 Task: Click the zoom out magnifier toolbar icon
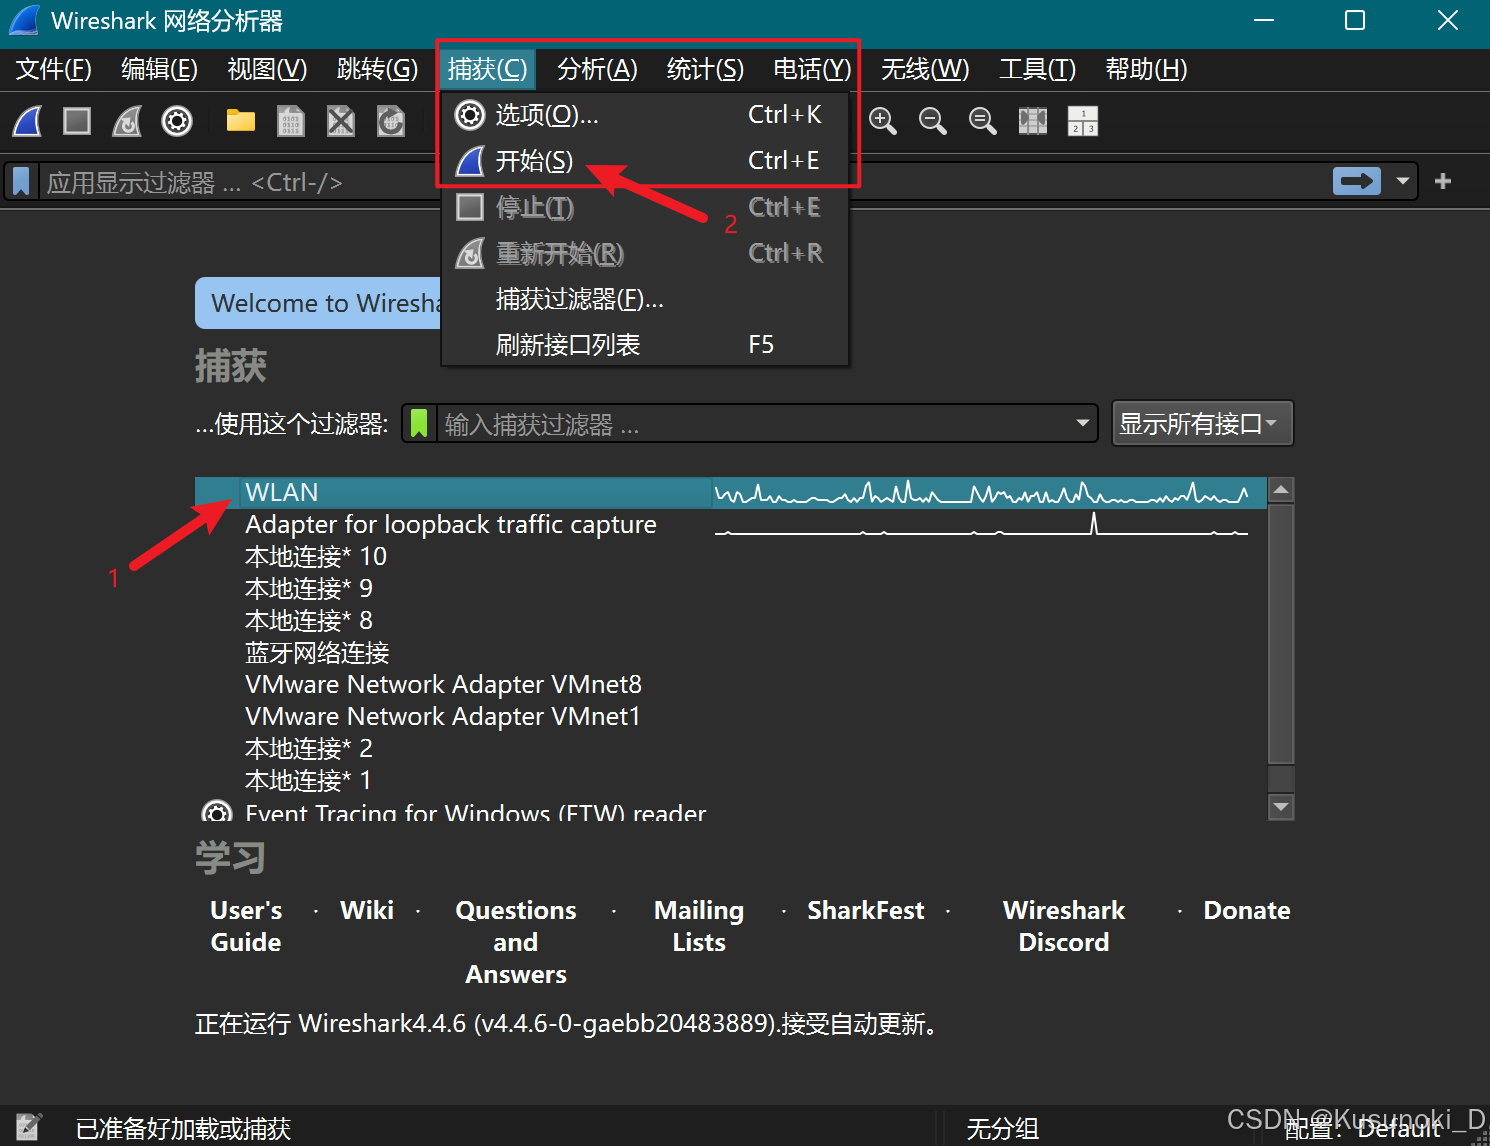pos(932,121)
